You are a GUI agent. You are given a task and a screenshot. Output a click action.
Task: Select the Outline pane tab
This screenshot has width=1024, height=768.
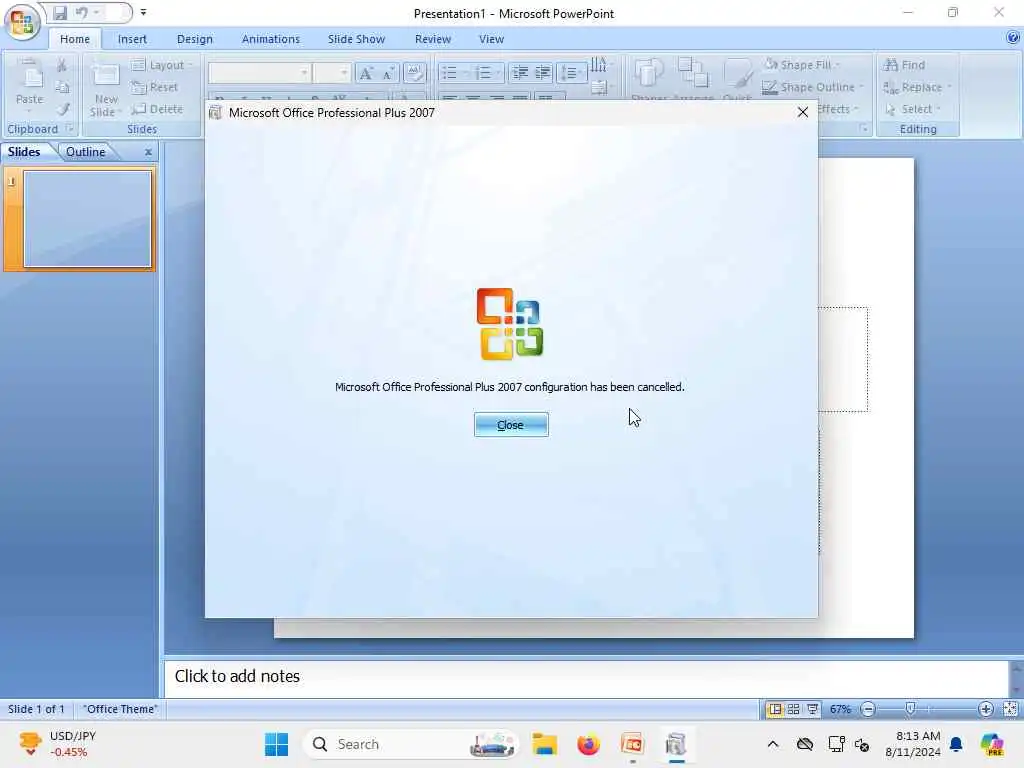tap(86, 152)
